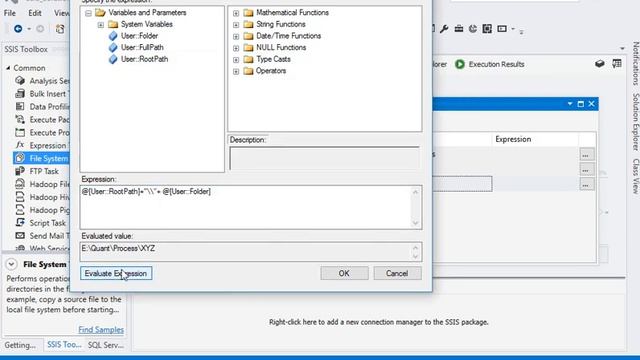The width and height of the screenshot is (640, 360).
Task: Click the SSIS Toolbox cube icon
Action: [600, 64]
